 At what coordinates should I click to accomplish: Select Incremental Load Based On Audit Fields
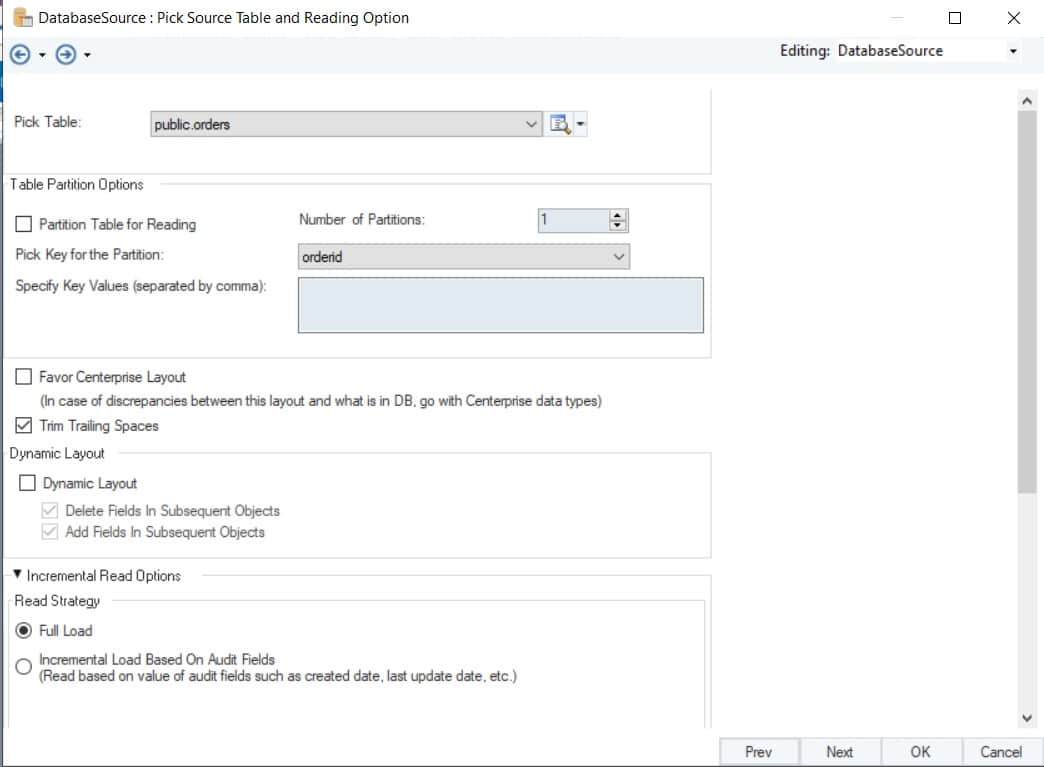23,664
